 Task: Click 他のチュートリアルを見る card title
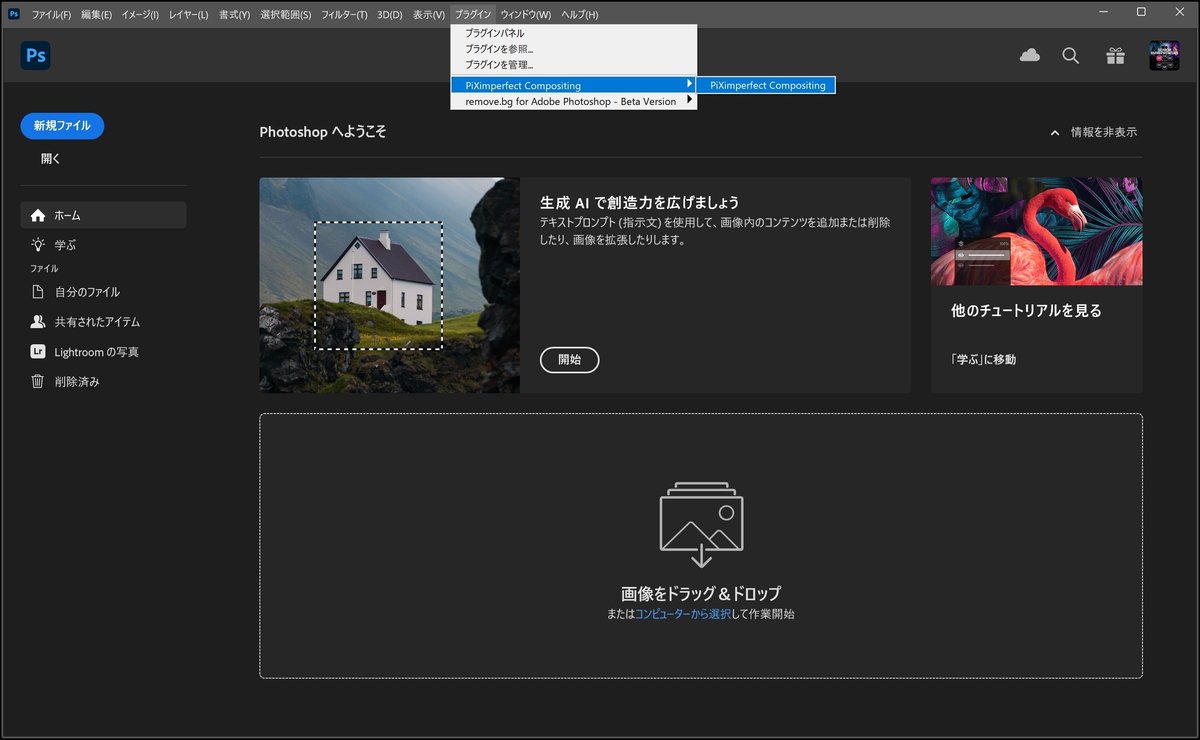pyautogui.click(x=1026, y=311)
